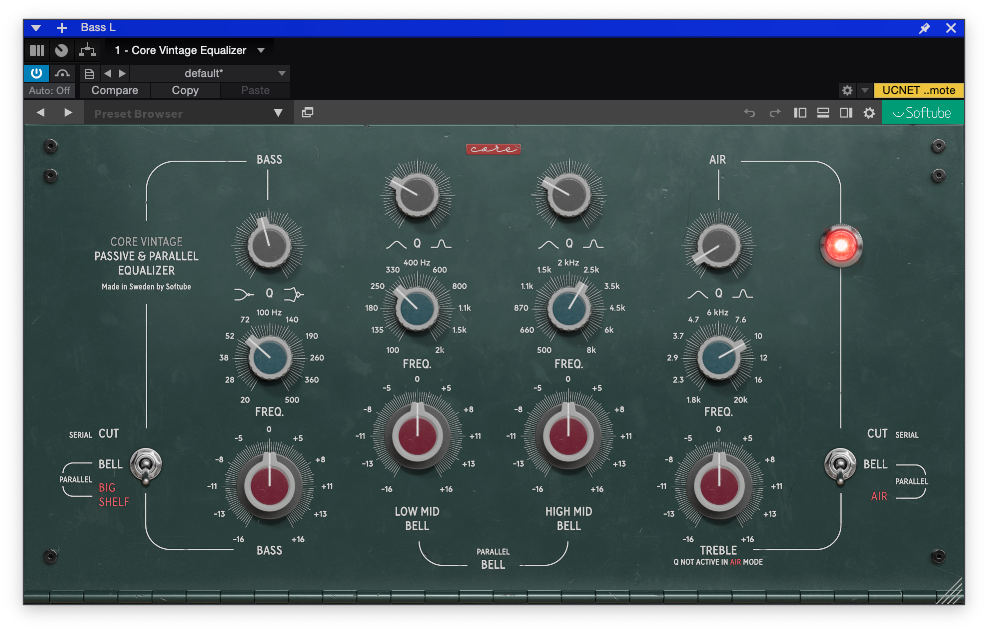The width and height of the screenshot is (988, 632).
Task: Open the gear settings icon near UCNET
Action: [x=847, y=90]
